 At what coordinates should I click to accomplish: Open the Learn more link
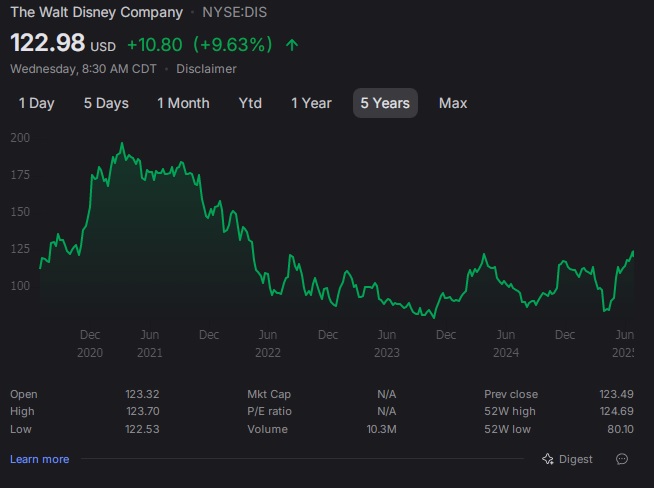click(x=40, y=459)
